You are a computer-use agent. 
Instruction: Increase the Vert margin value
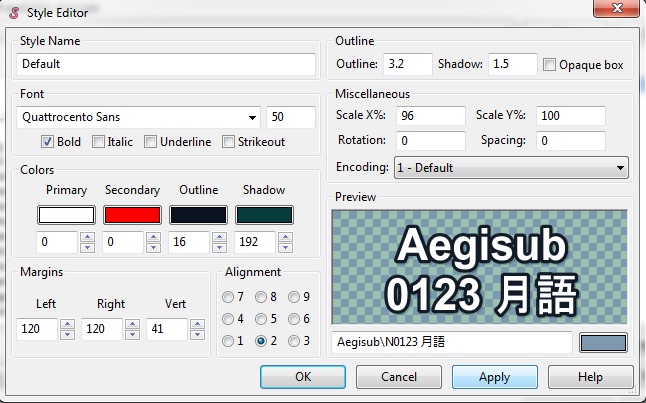pyautogui.click(x=197, y=324)
